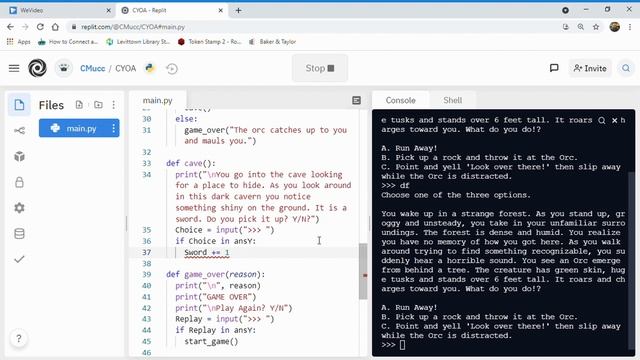This screenshot has width=640, height=360.
Task: Click the Chrome media control icon
Action: (x=565, y=10)
